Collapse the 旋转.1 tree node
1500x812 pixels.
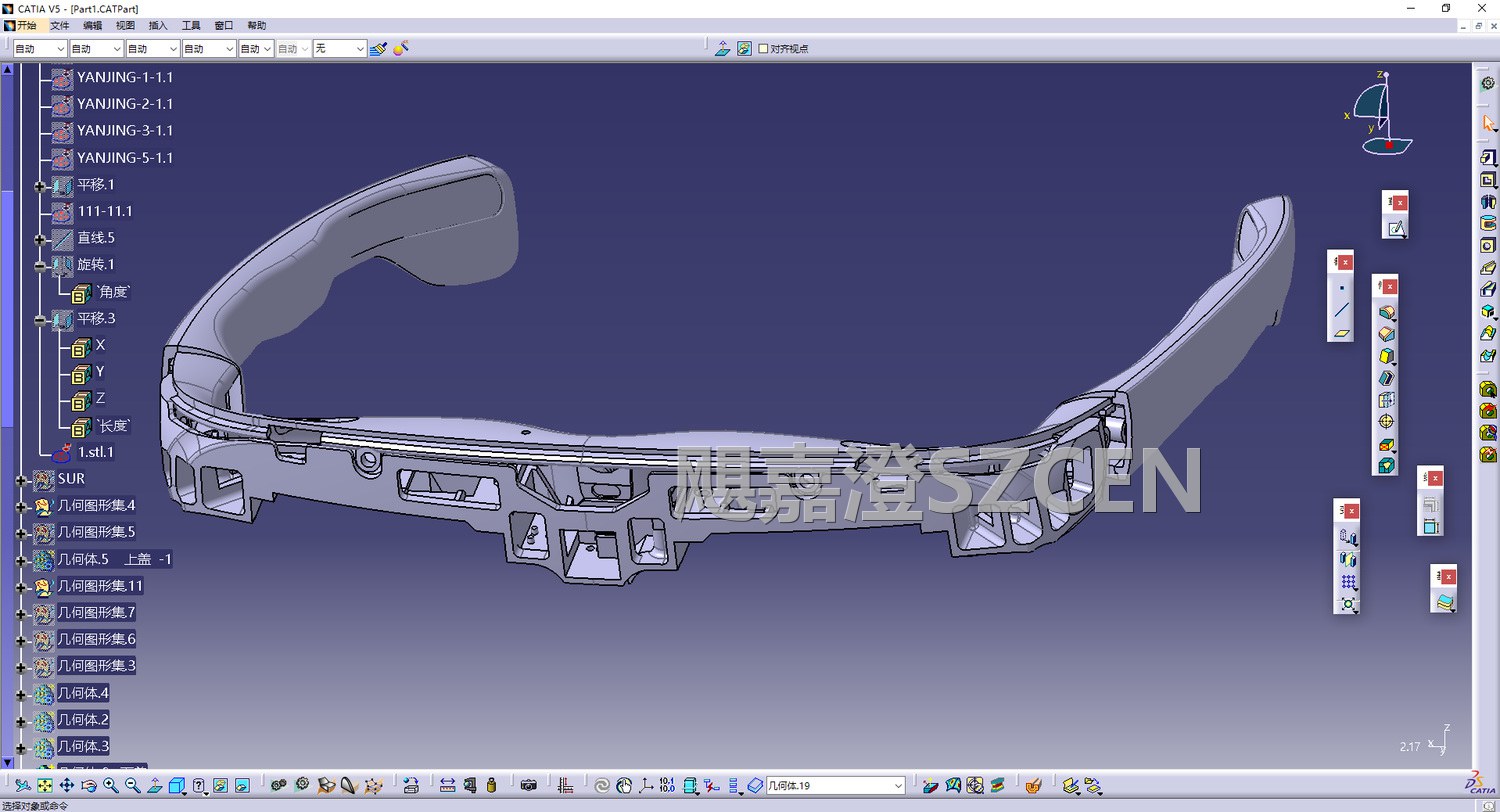pos(40,266)
